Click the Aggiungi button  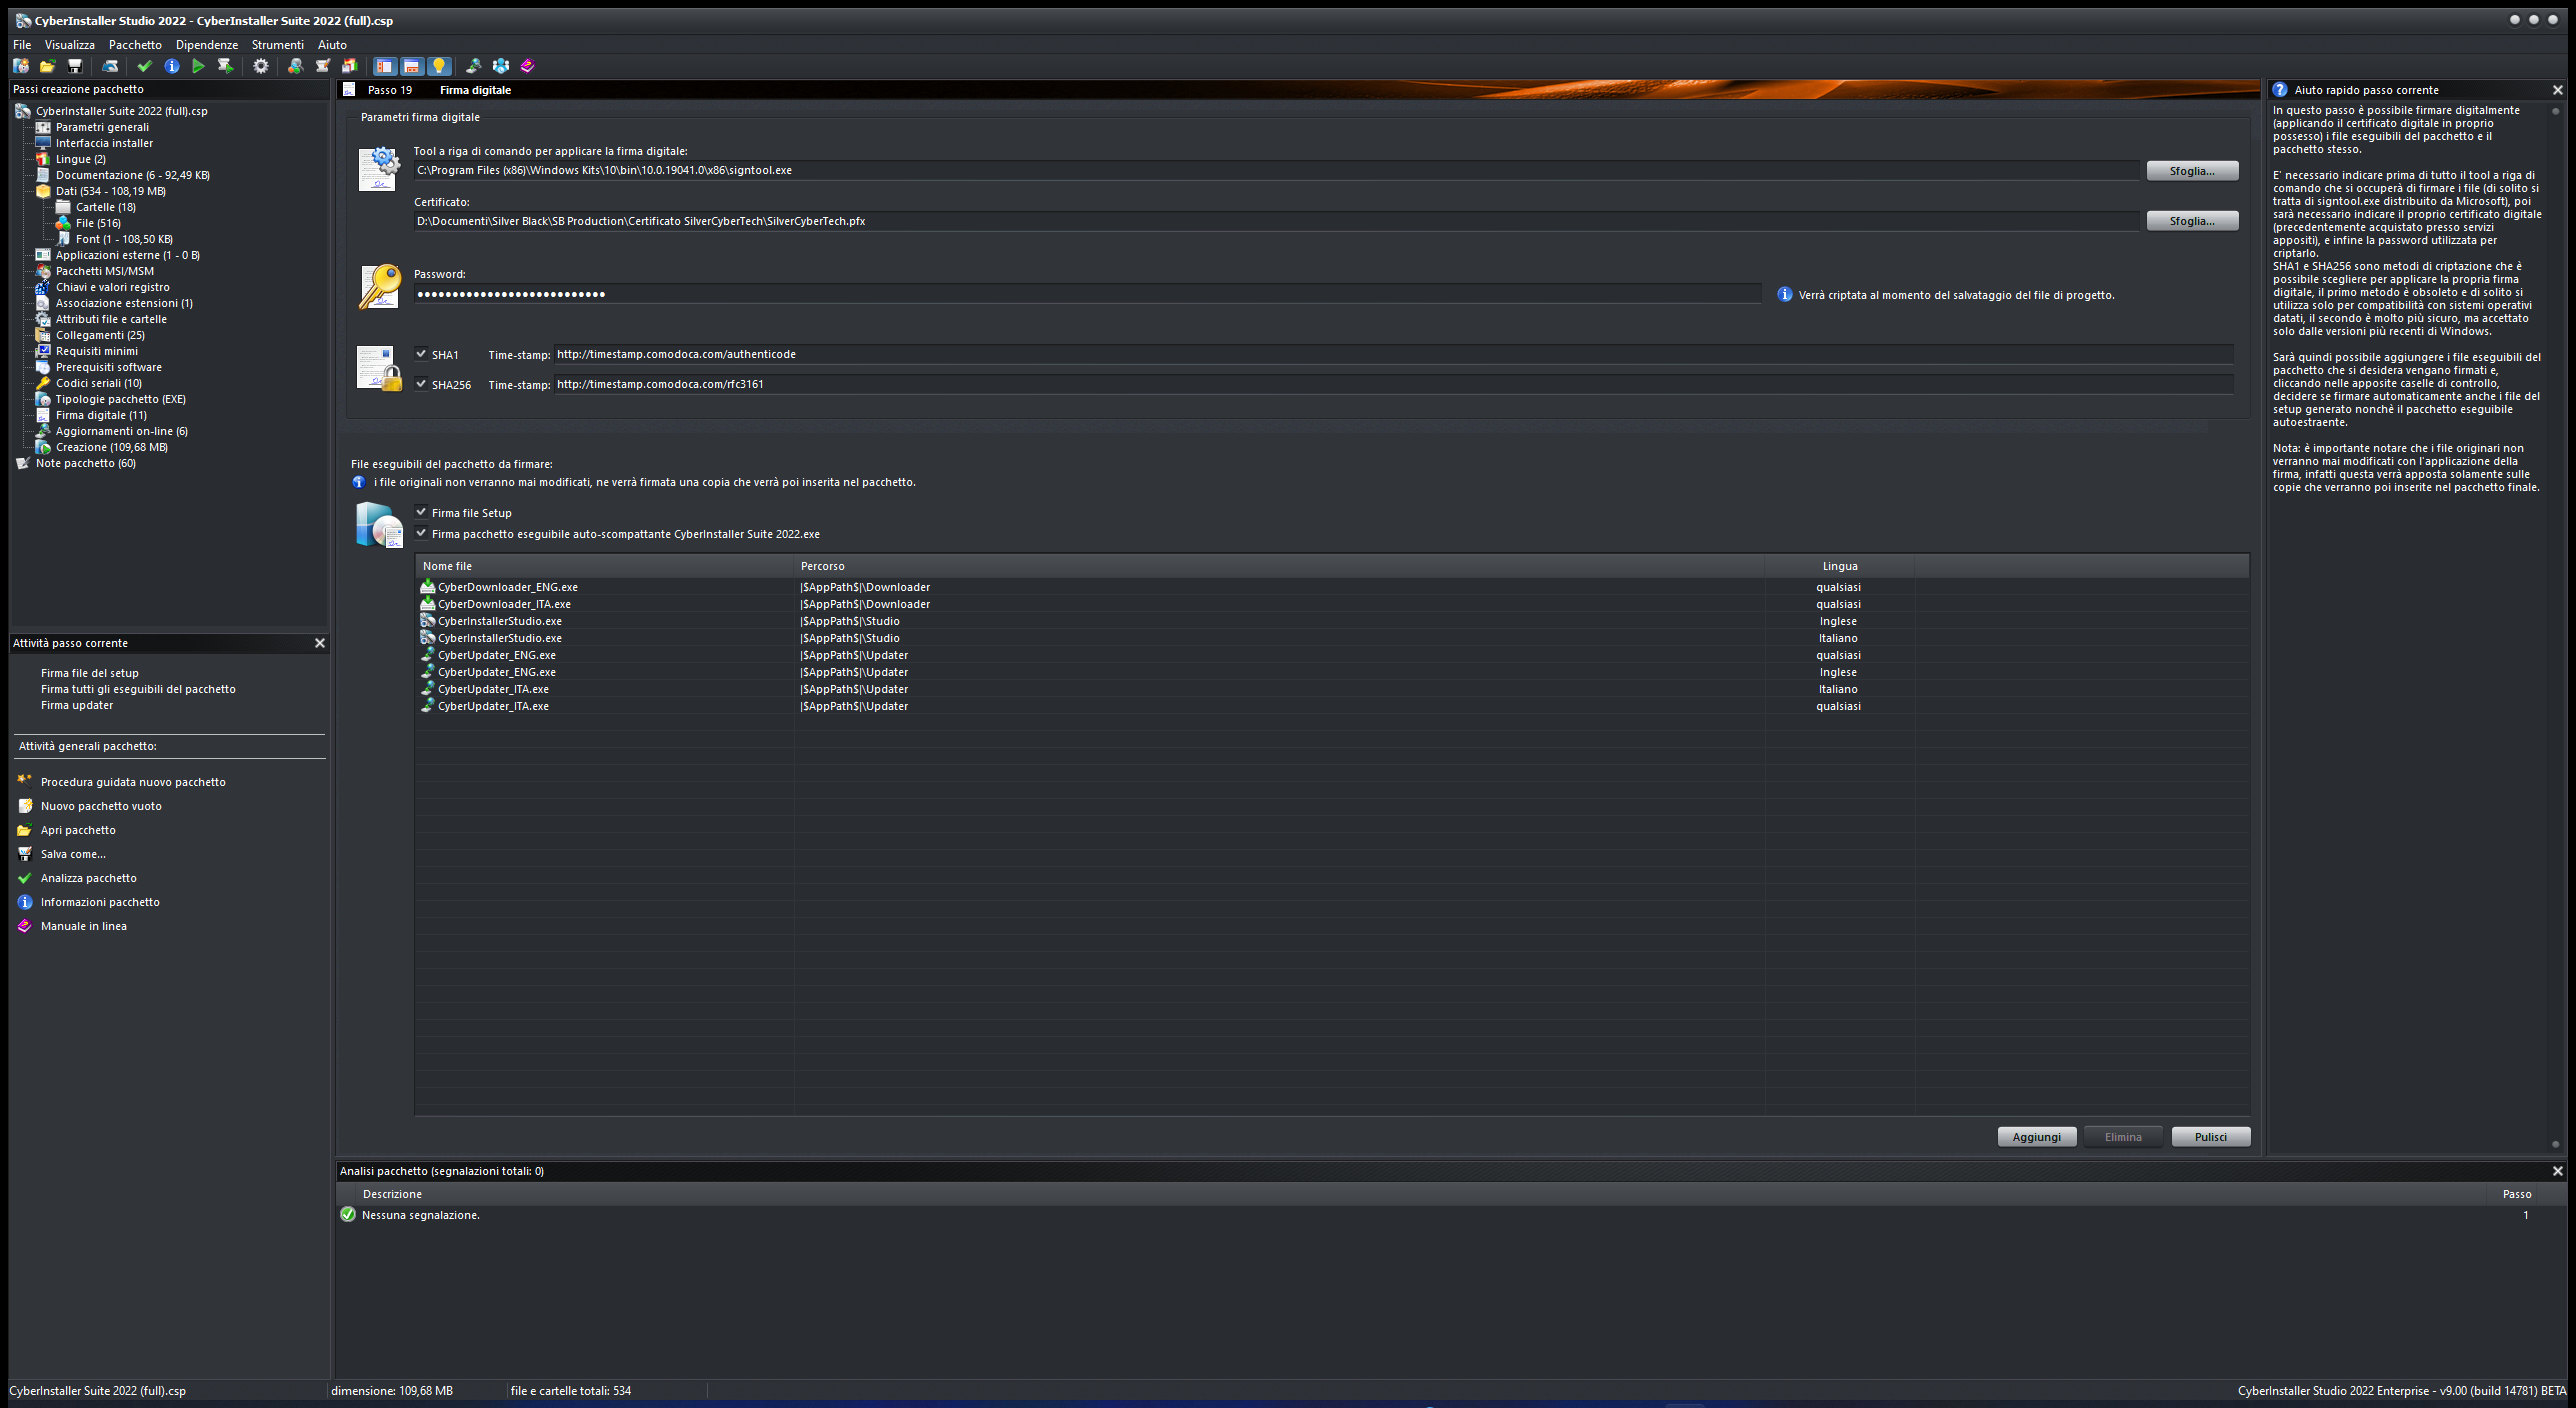click(x=2036, y=1137)
